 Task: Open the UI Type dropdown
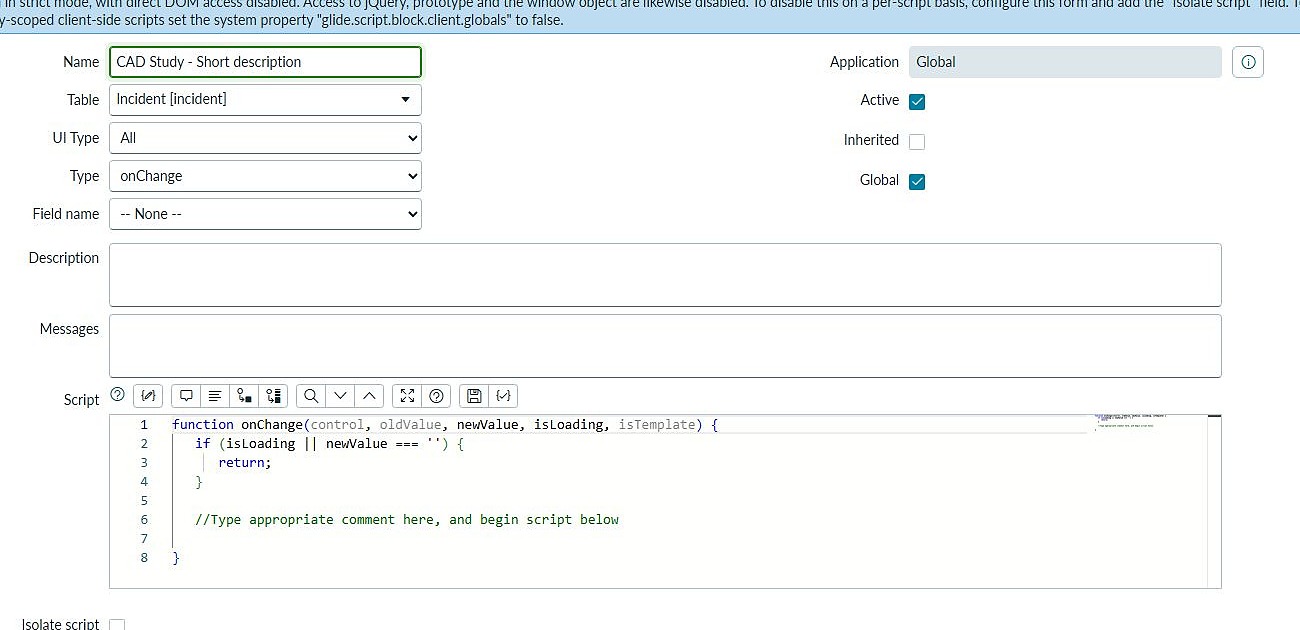265,138
